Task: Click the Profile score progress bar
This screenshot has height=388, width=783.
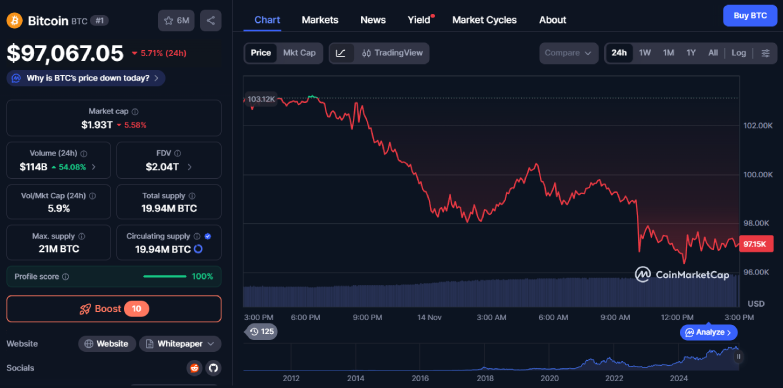Action: (164, 277)
